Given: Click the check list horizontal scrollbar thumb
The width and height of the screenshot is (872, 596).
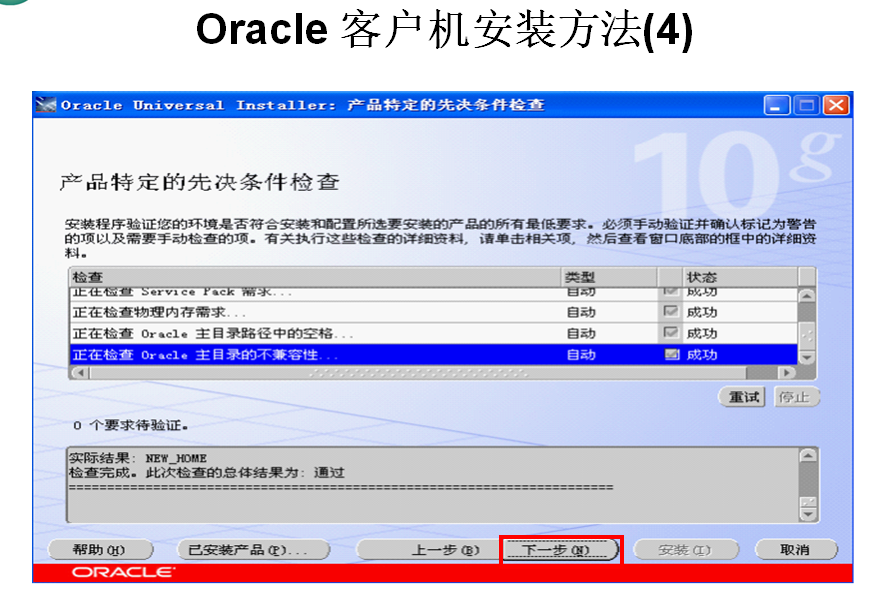Looking at the screenshot, I should click(418, 372).
